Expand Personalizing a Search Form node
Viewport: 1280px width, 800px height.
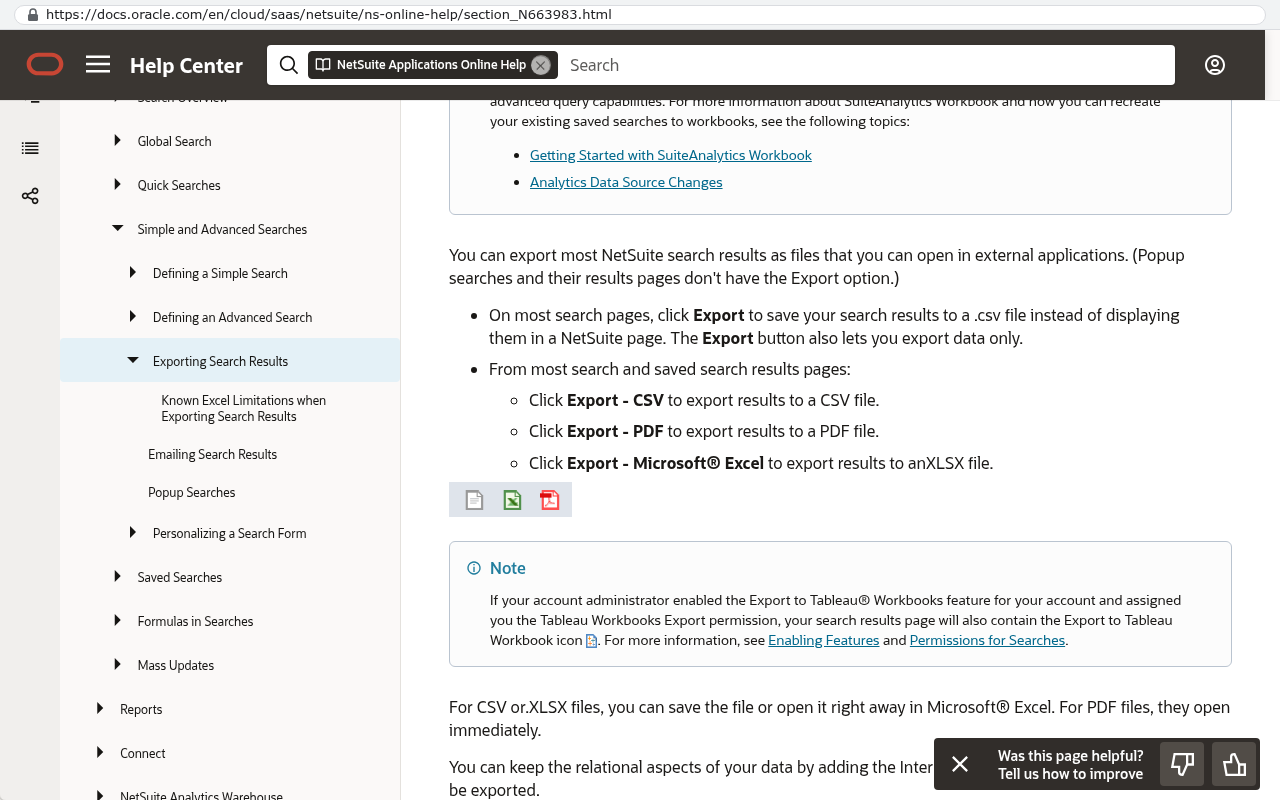point(133,533)
